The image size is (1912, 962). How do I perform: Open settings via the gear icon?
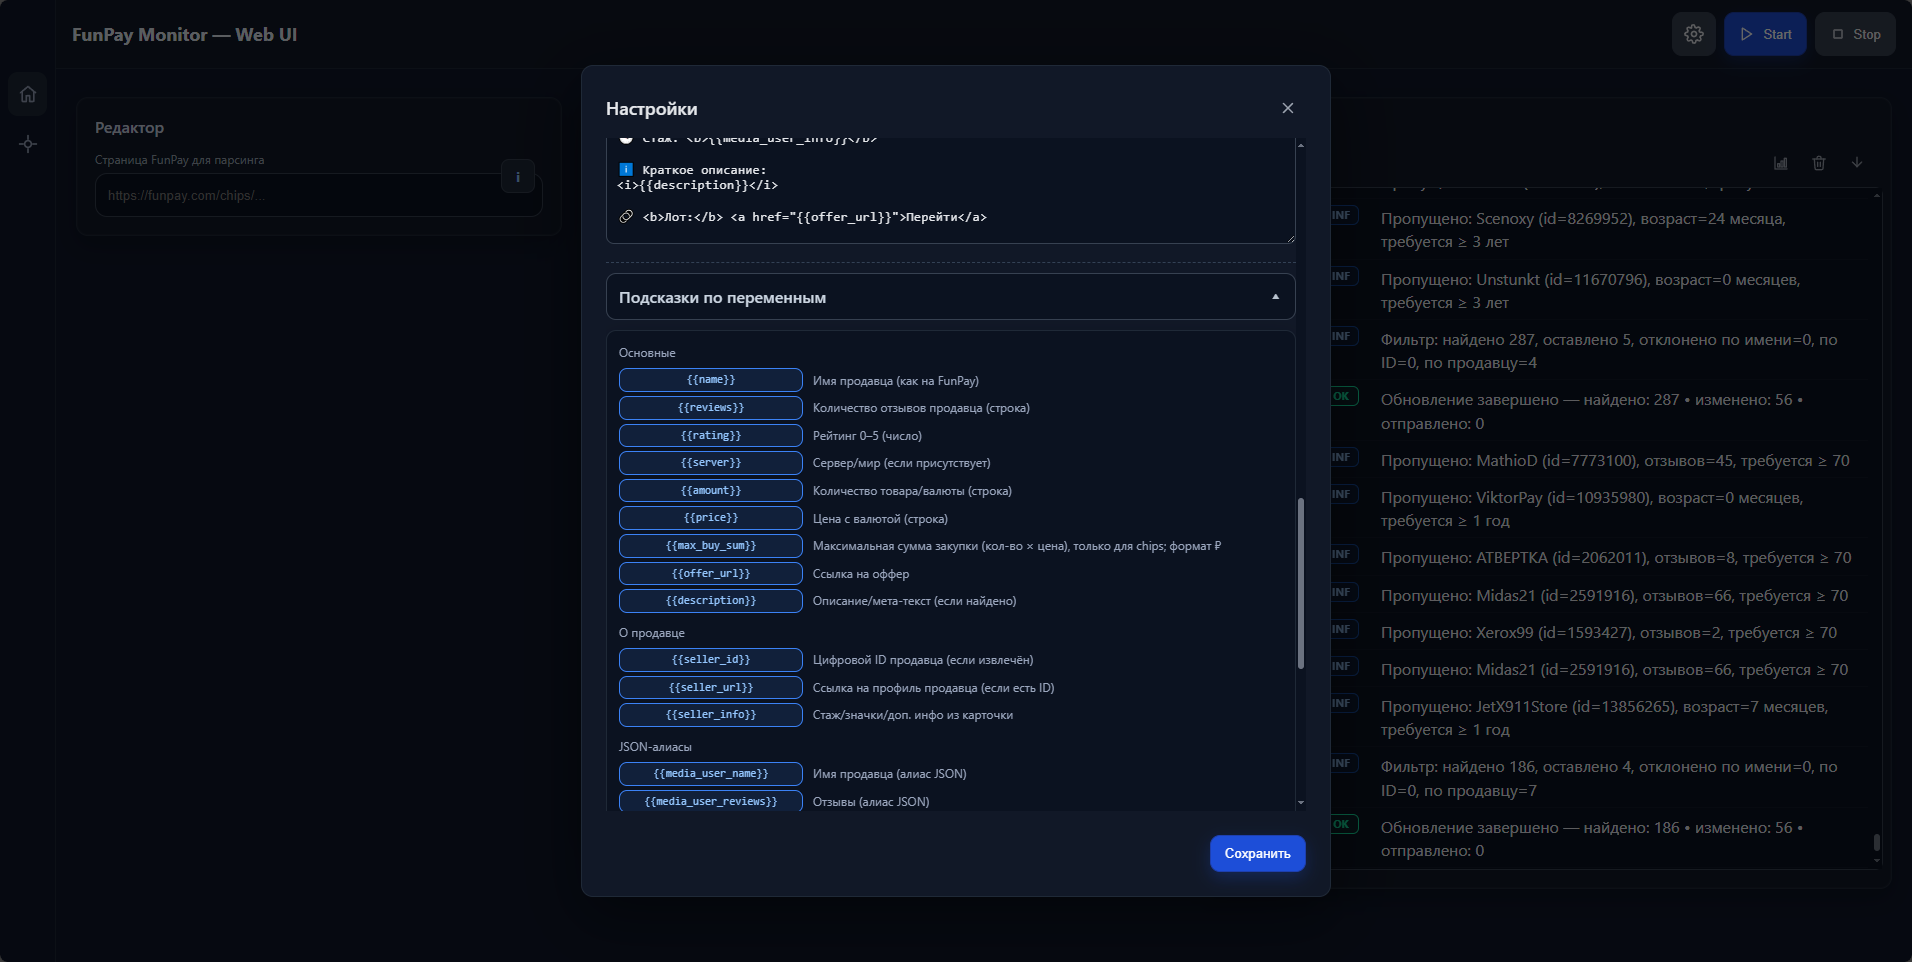point(1693,34)
